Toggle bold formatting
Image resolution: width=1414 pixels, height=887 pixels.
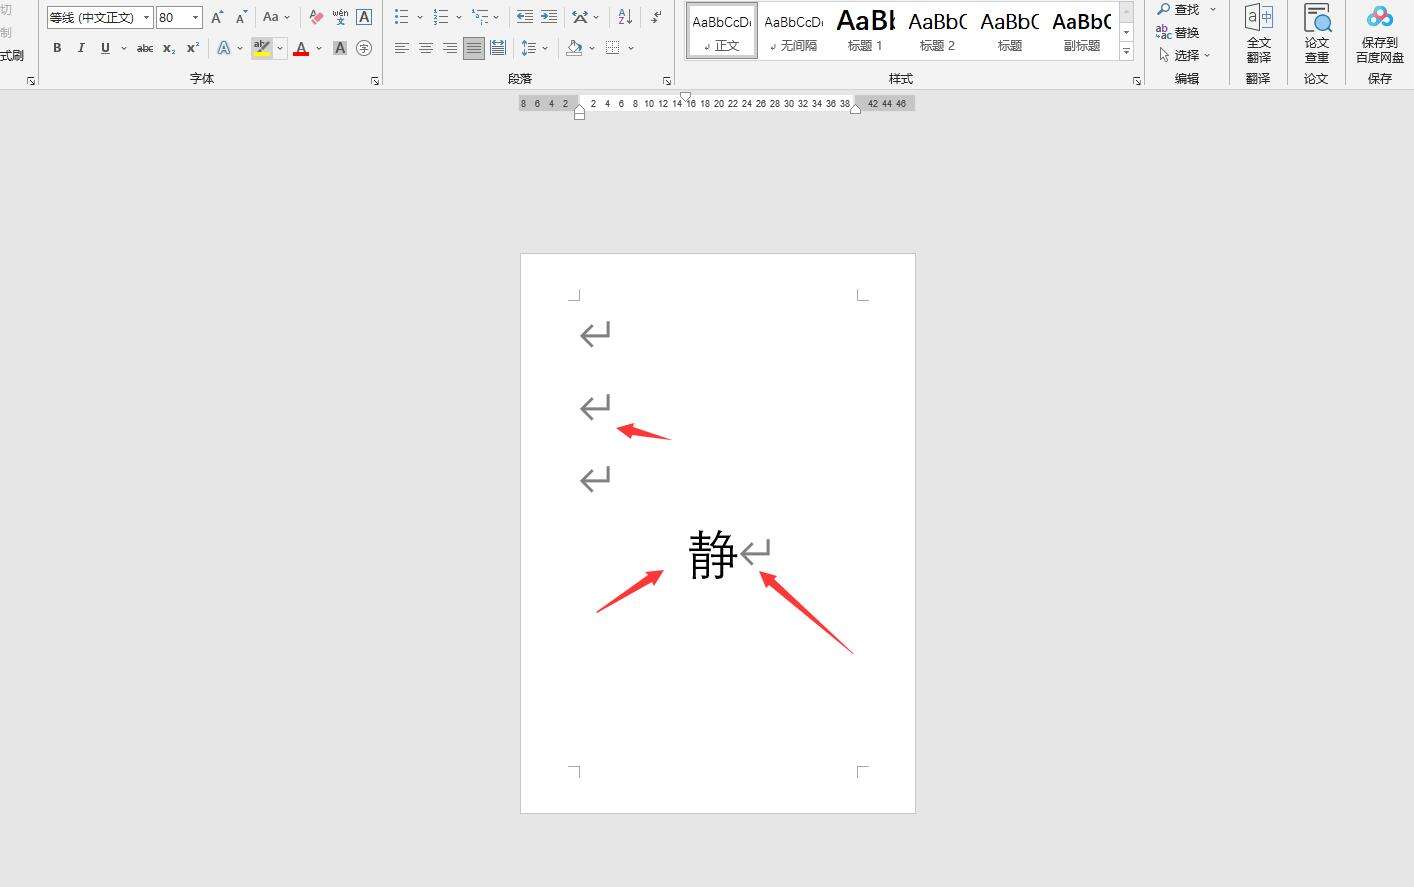pos(57,48)
